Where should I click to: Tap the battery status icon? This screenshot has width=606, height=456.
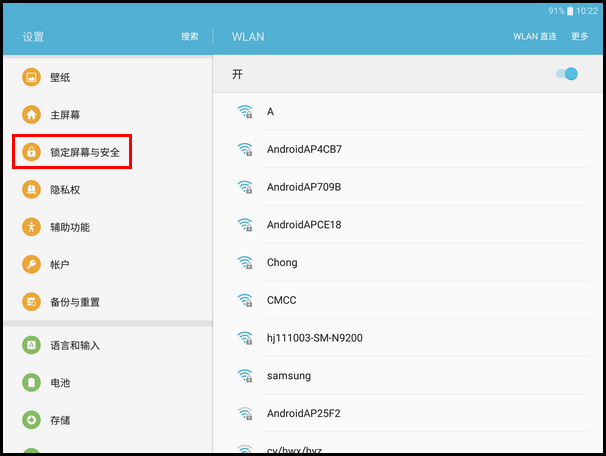570,11
